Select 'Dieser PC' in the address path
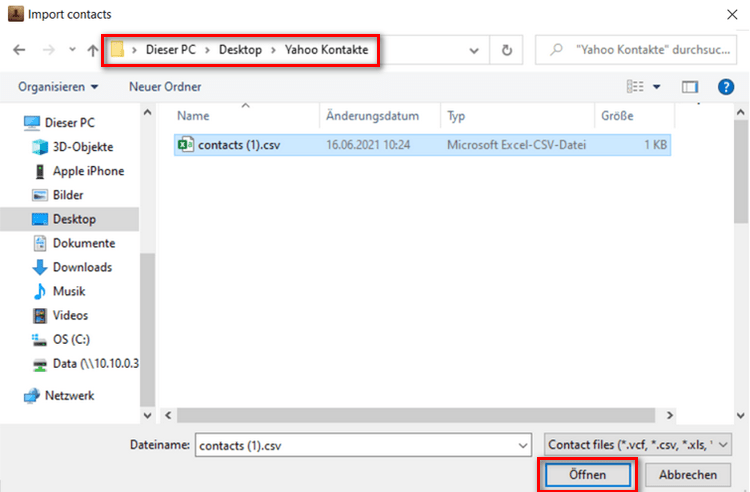 pos(171,50)
